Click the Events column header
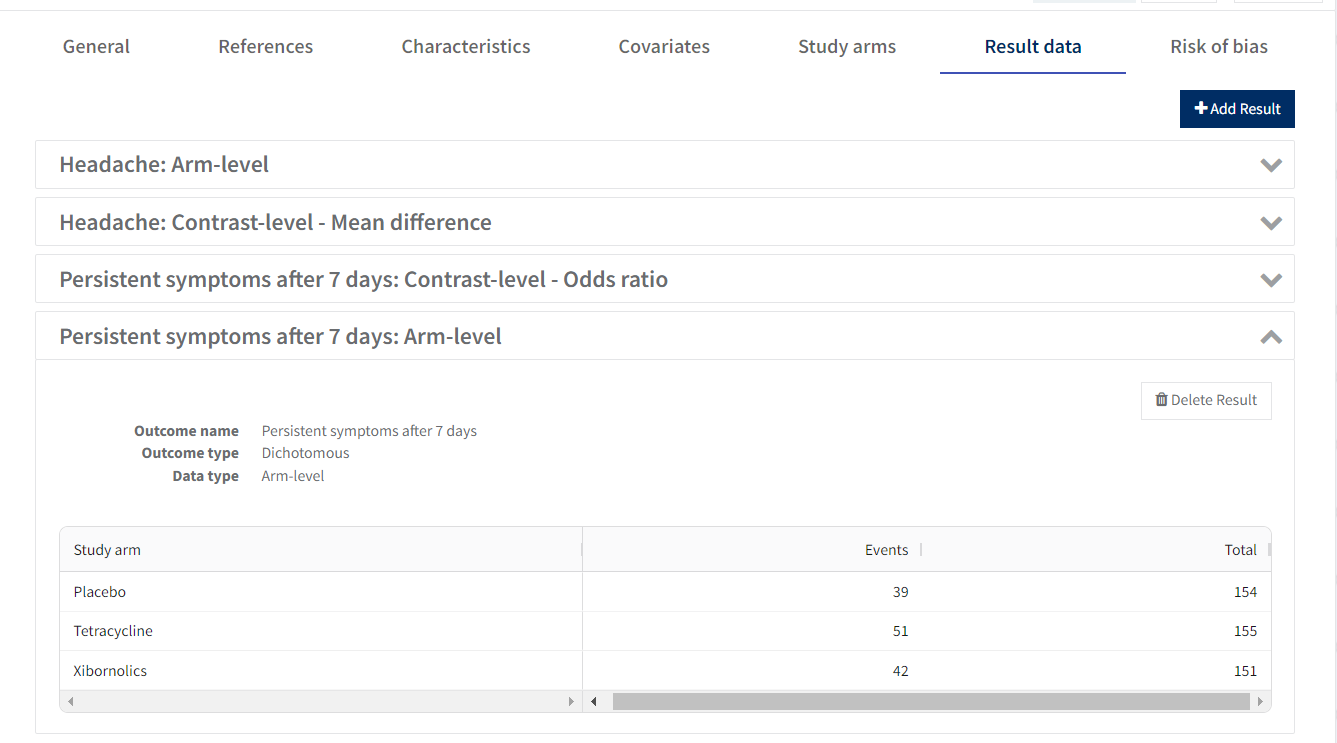This screenshot has height=743, width=1337. tap(886, 550)
